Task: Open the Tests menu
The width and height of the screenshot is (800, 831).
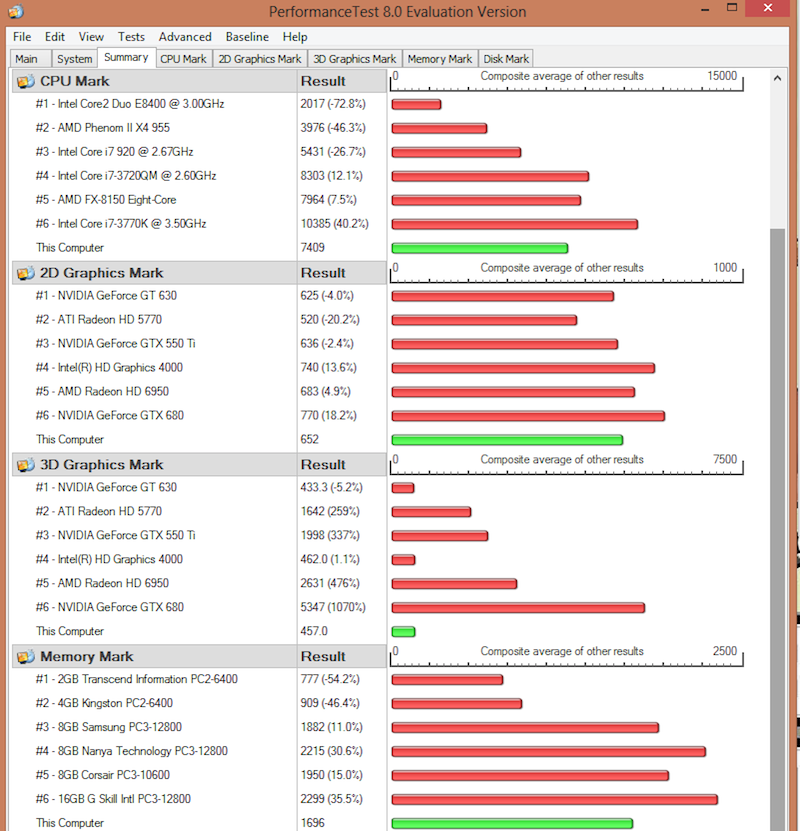Action: pyautogui.click(x=131, y=37)
